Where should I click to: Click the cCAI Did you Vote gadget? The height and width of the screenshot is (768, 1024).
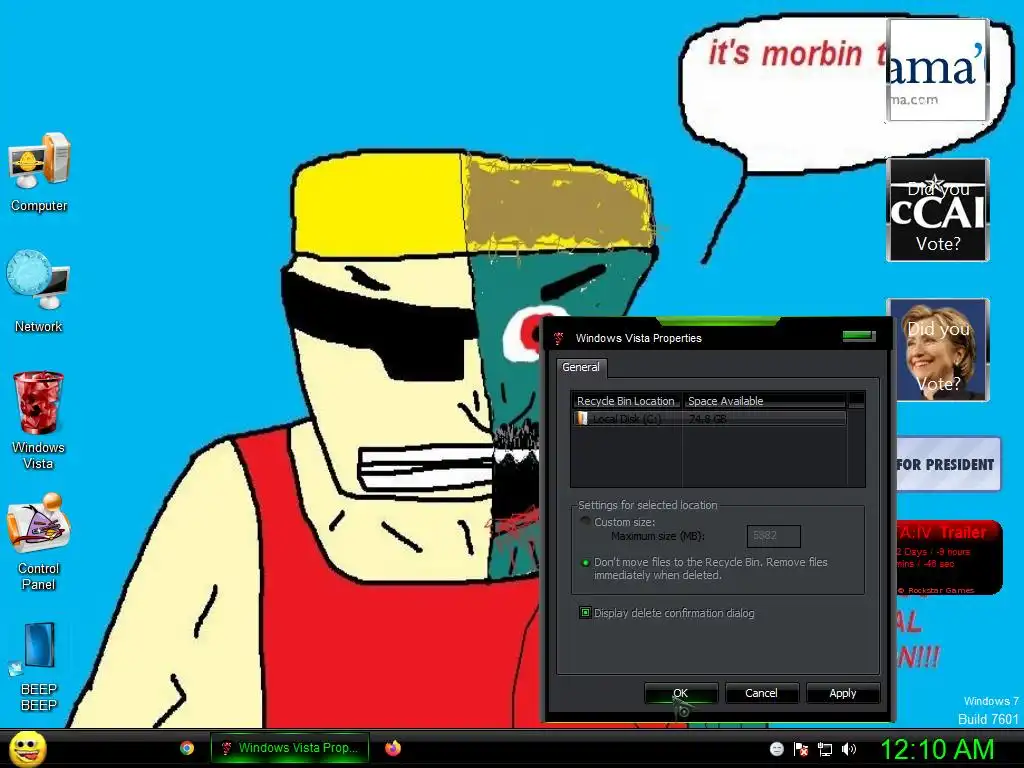point(938,210)
